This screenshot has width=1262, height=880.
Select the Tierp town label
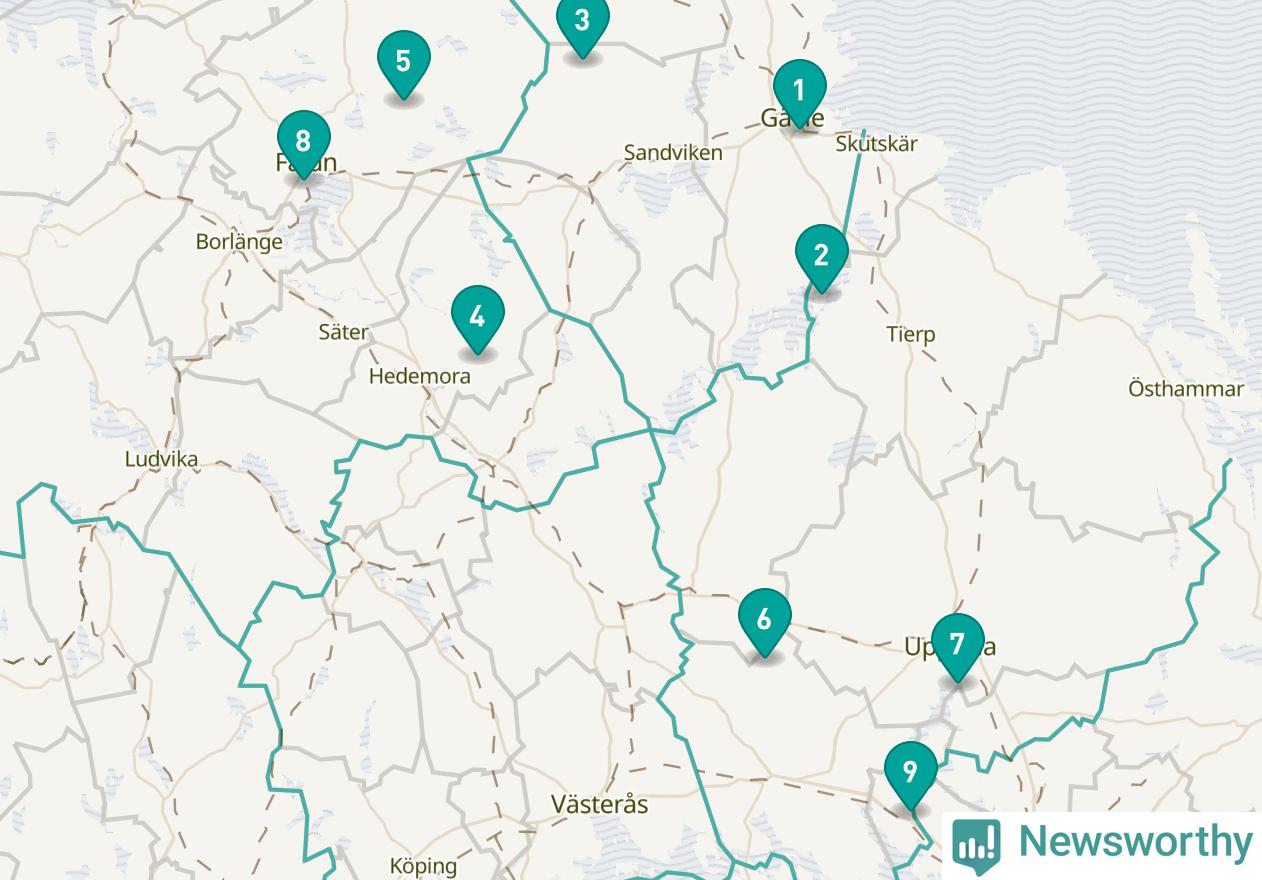(911, 334)
